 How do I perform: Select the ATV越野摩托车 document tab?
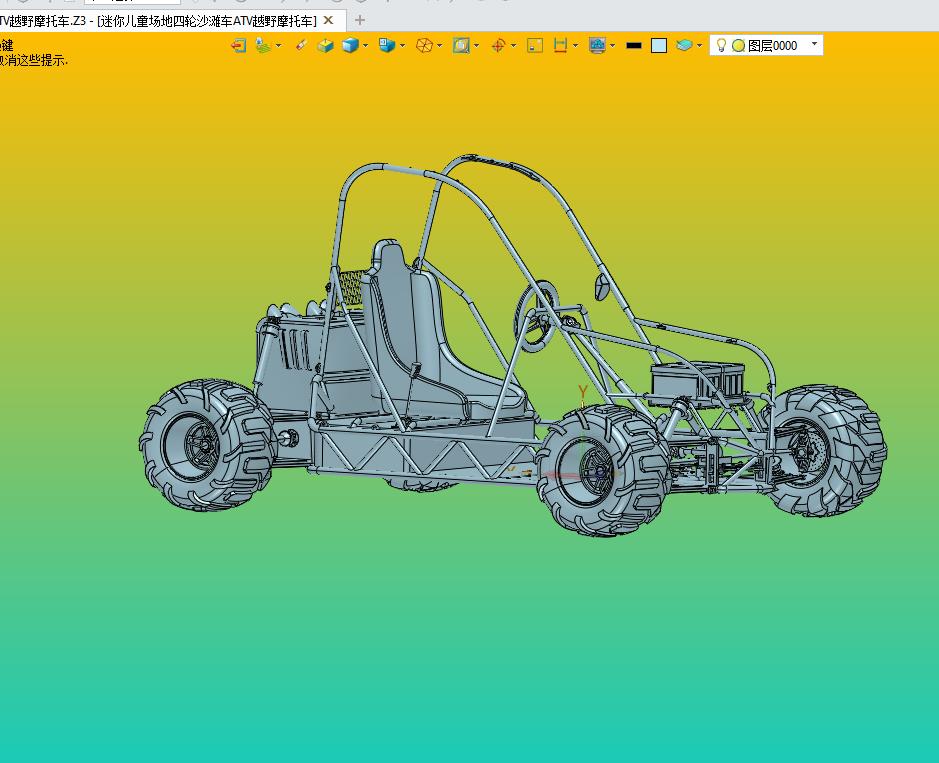(159, 21)
